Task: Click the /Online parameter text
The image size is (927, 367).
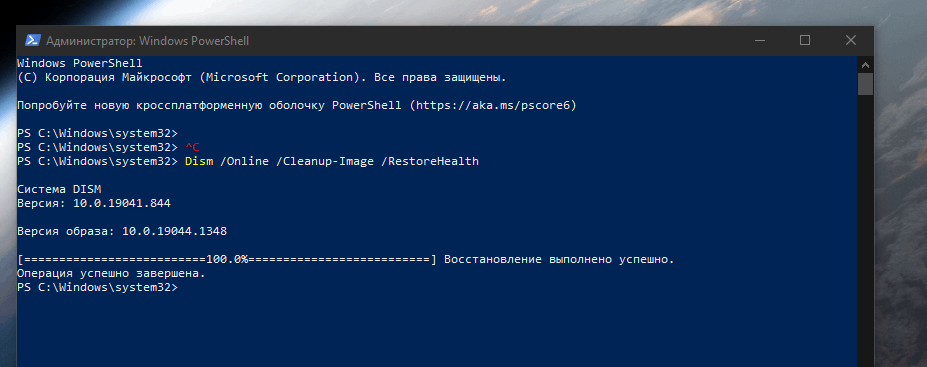Action: 244,161
